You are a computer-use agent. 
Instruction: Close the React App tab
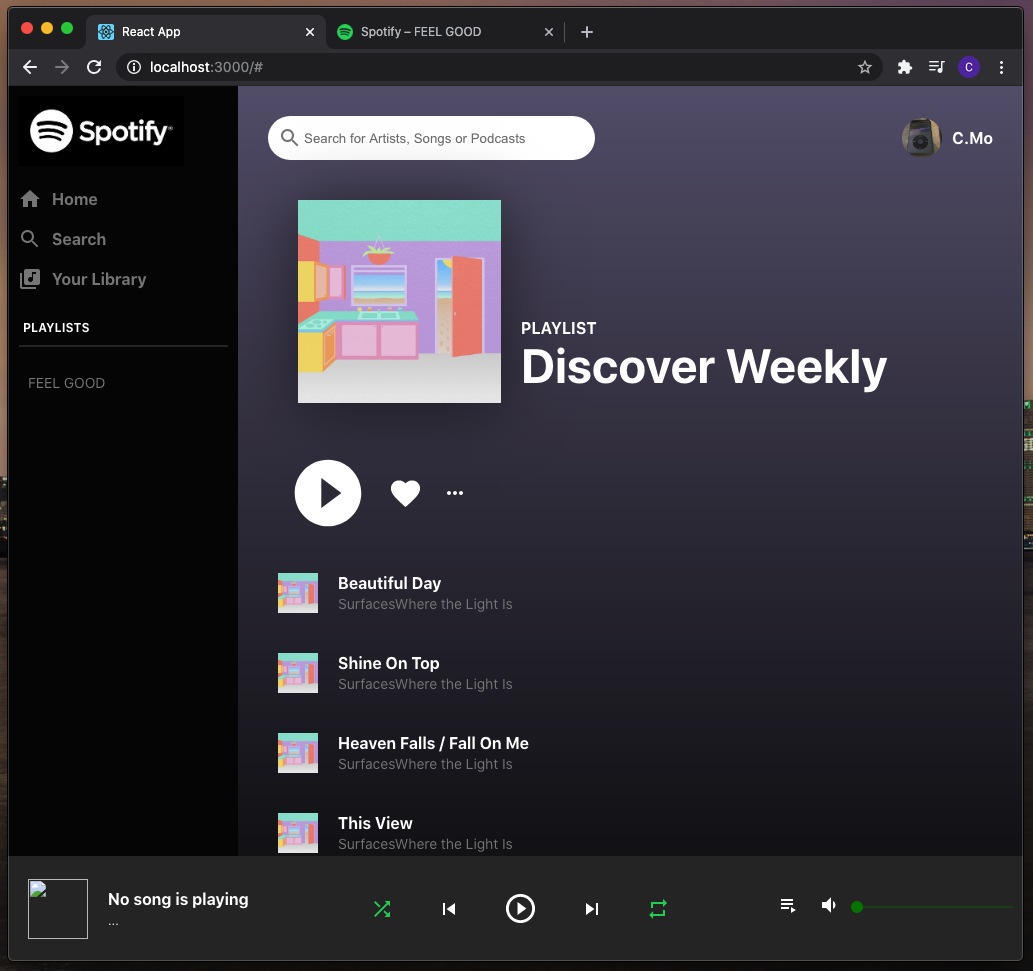pyautogui.click(x=310, y=32)
